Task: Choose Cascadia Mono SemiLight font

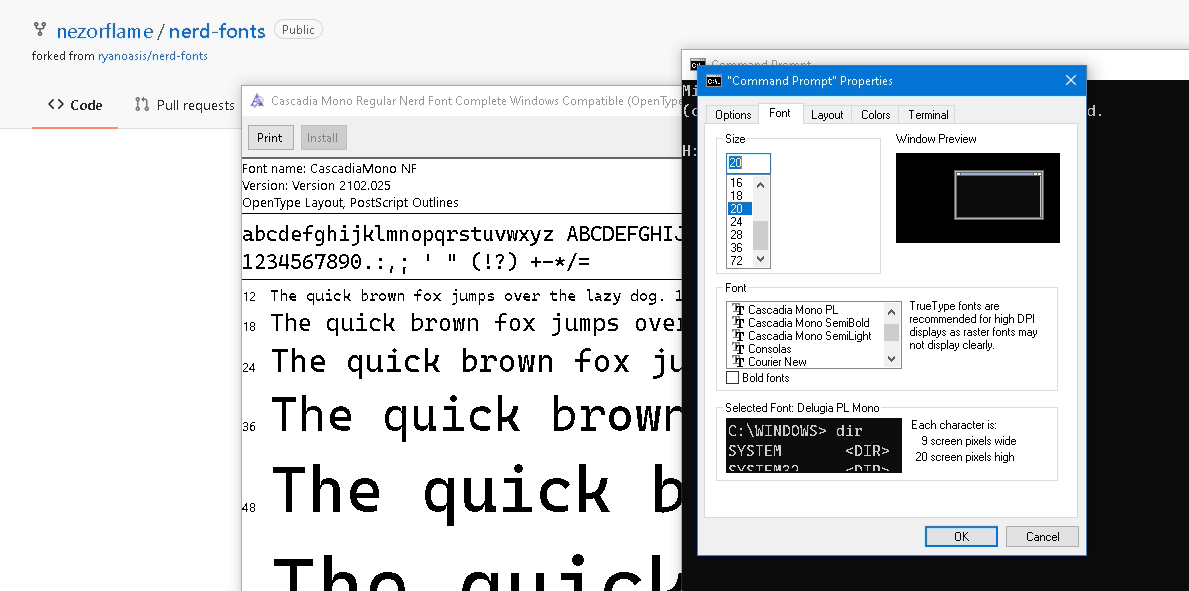Action: 810,335
